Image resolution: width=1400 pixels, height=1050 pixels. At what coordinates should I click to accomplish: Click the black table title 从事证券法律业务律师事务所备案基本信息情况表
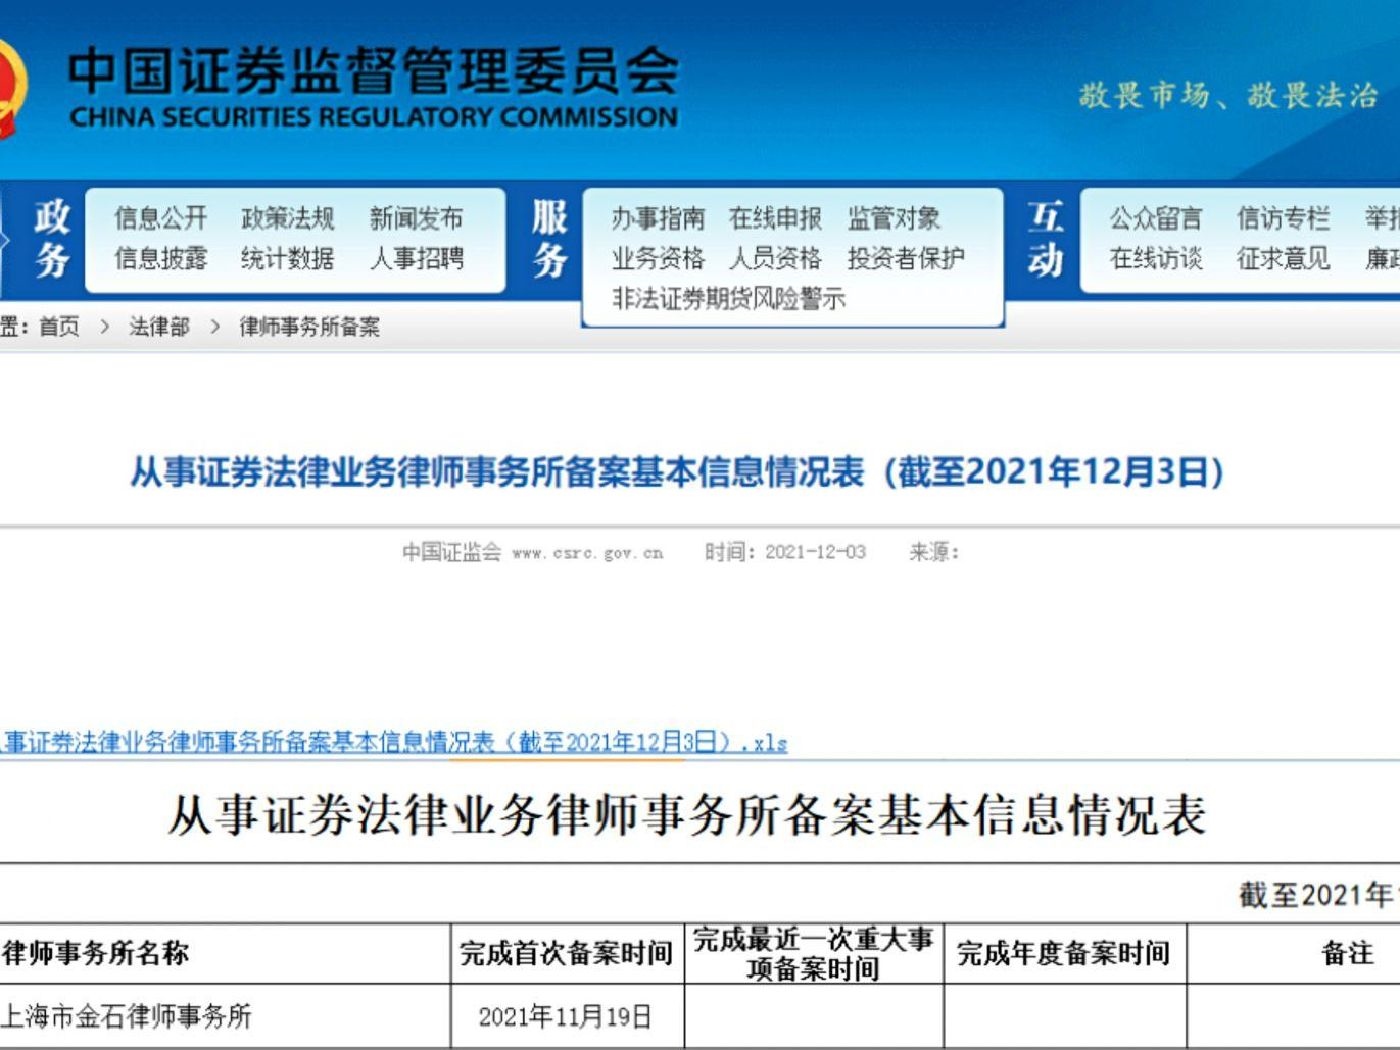688,815
